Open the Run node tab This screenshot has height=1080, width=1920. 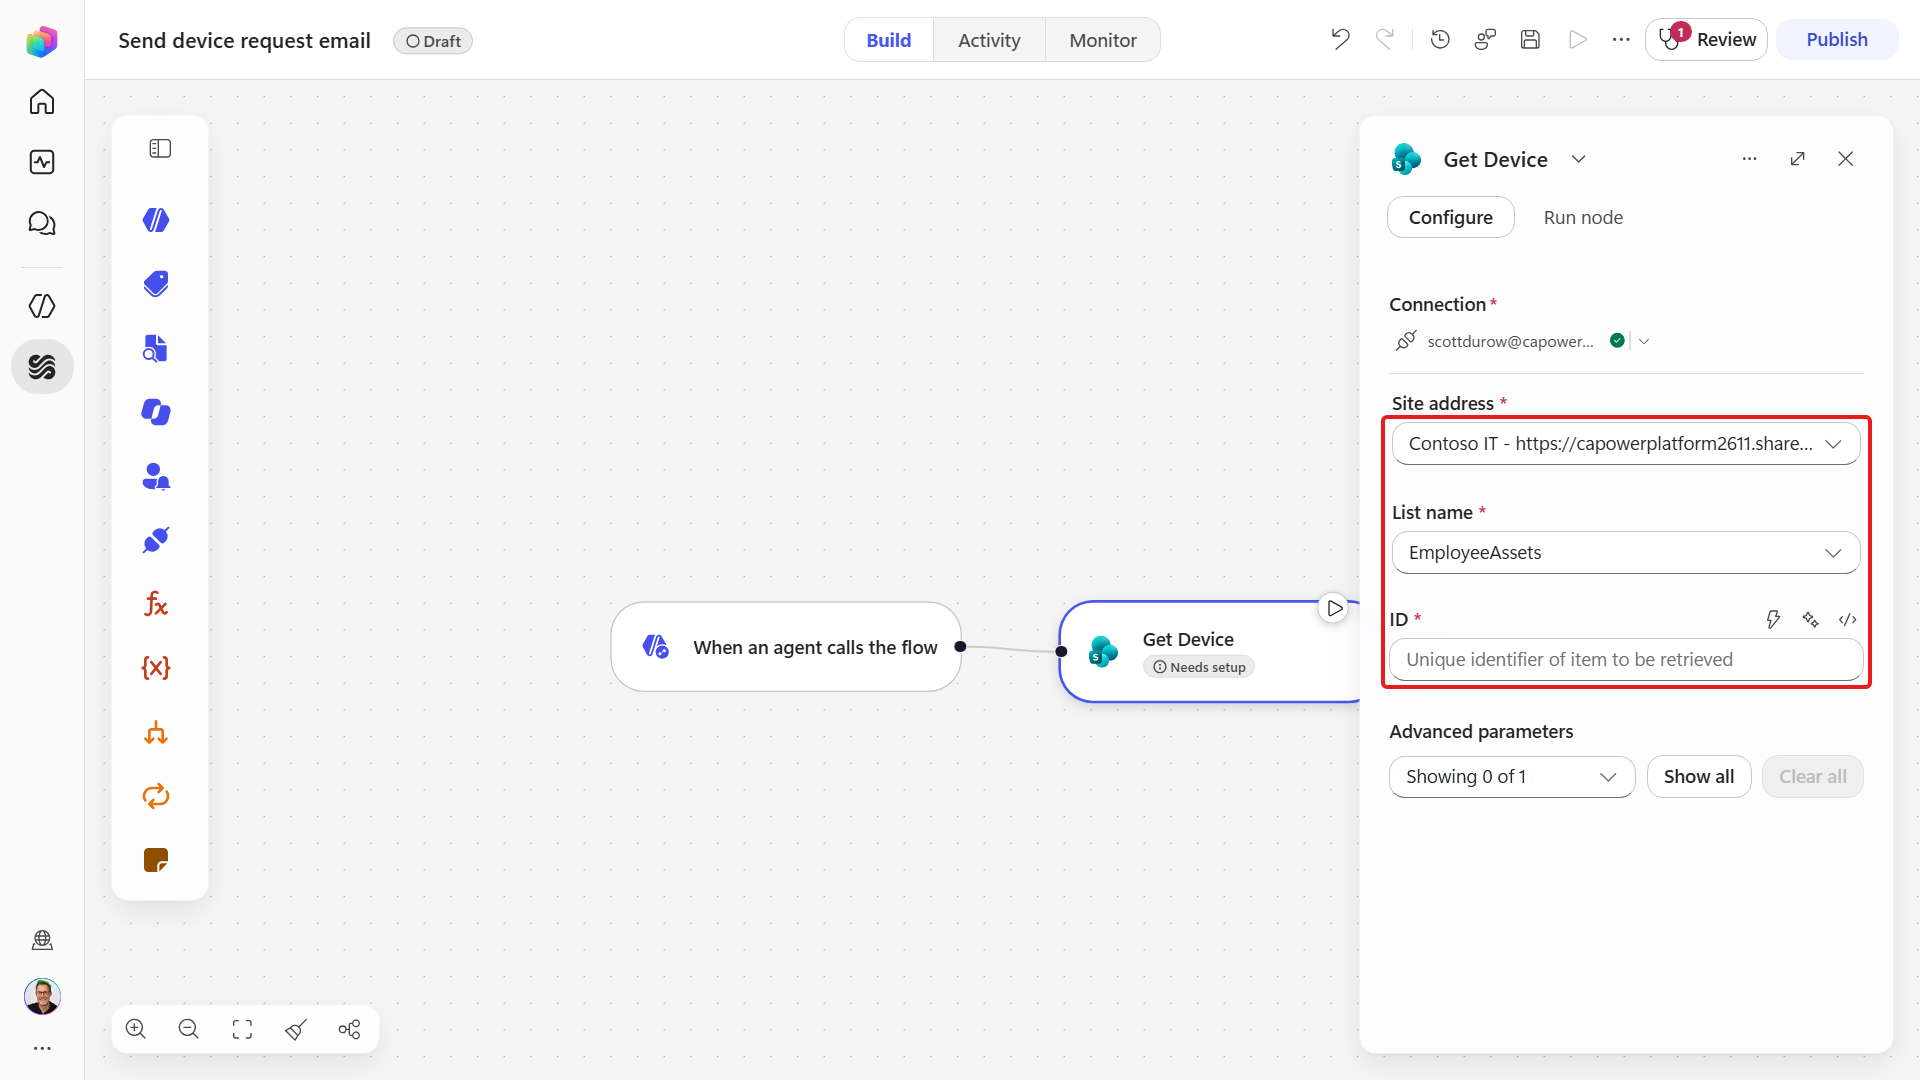(x=1583, y=217)
